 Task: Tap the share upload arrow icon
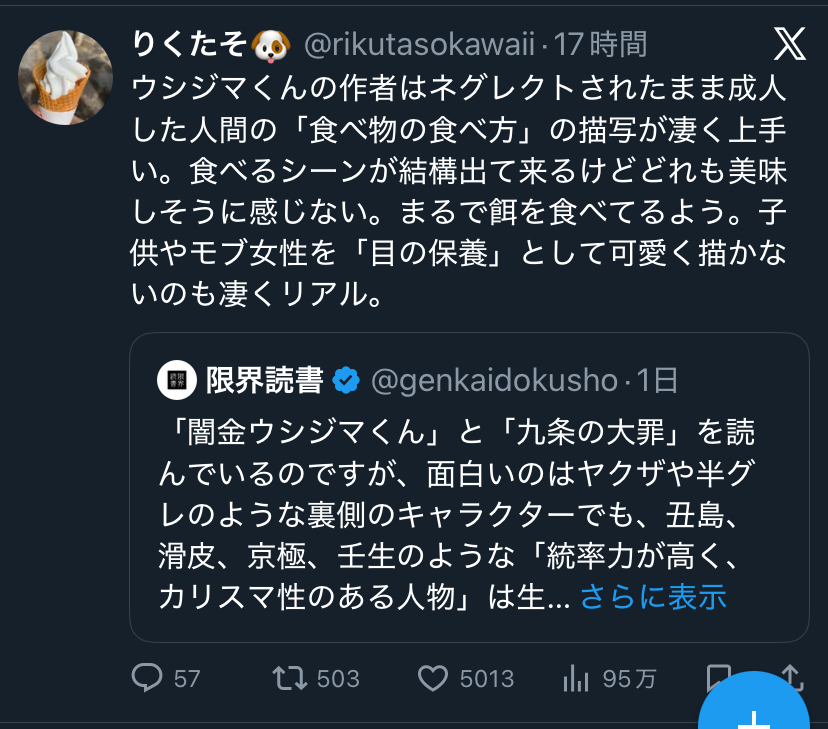[x=791, y=676]
